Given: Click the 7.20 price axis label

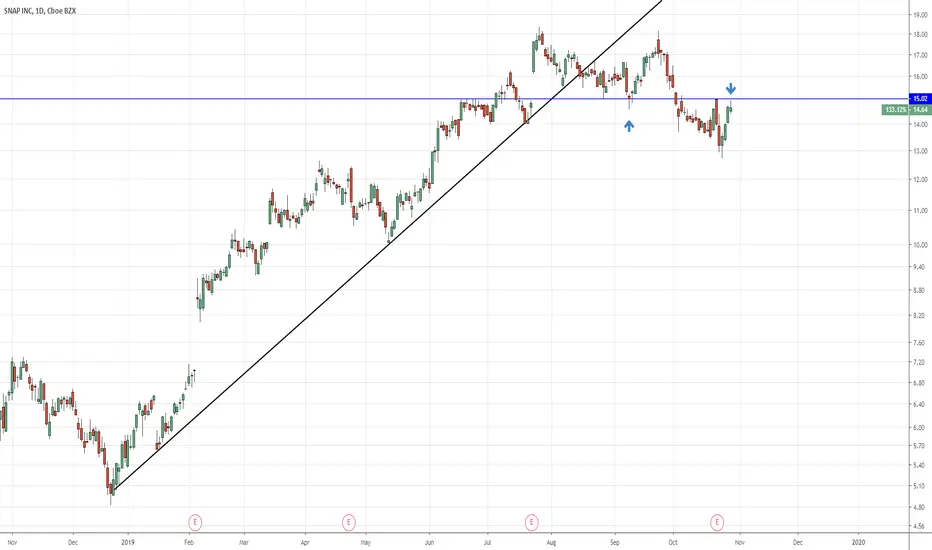Looking at the screenshot, I should [920, 362].
